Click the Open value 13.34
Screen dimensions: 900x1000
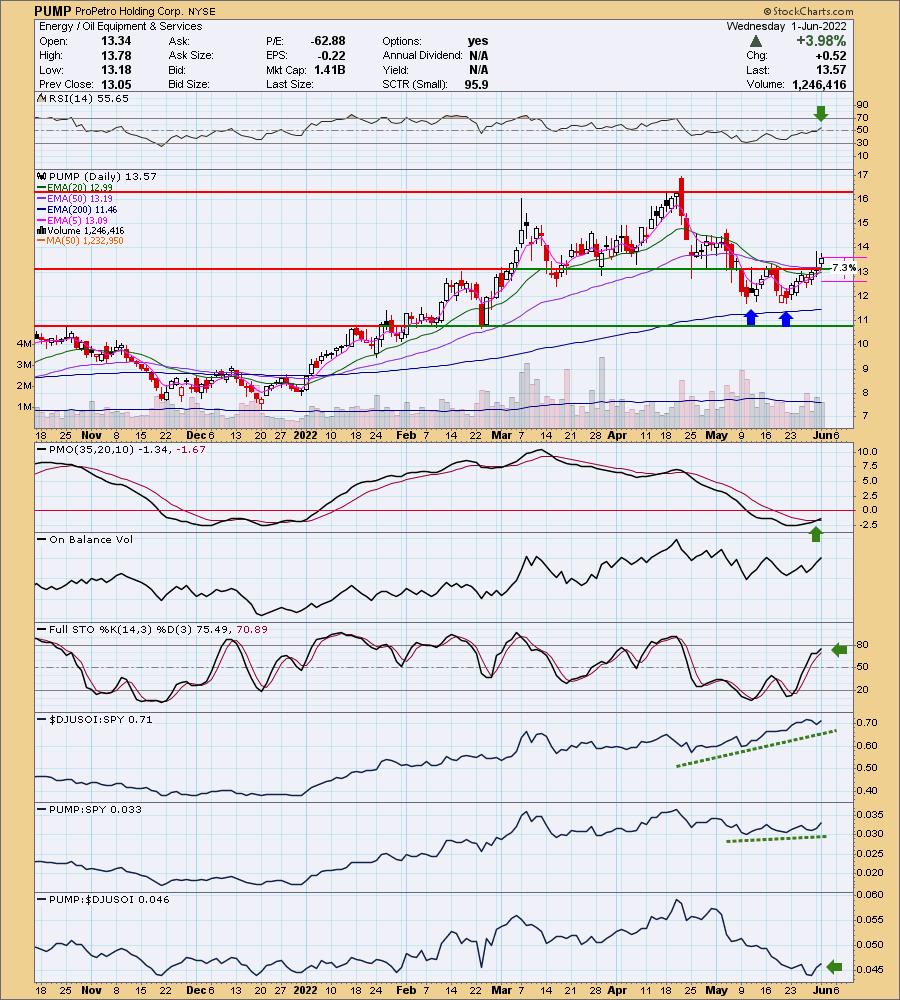(x=116, y=41)
